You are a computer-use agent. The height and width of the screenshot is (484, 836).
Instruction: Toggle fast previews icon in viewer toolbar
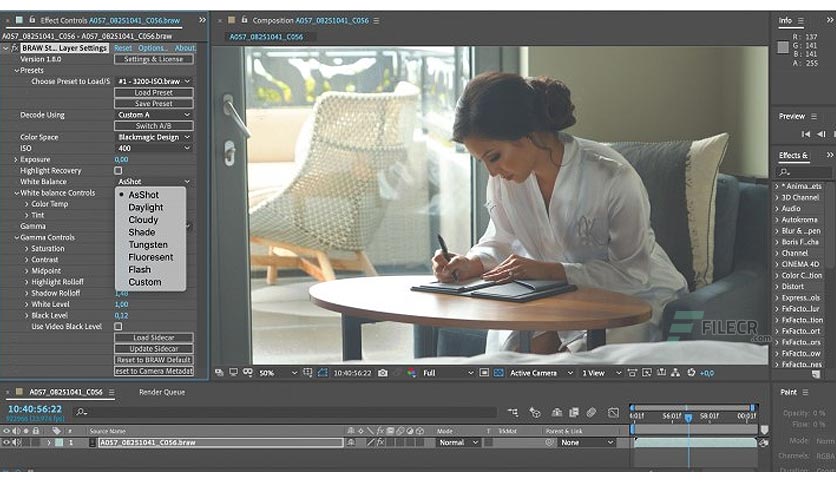647,373
